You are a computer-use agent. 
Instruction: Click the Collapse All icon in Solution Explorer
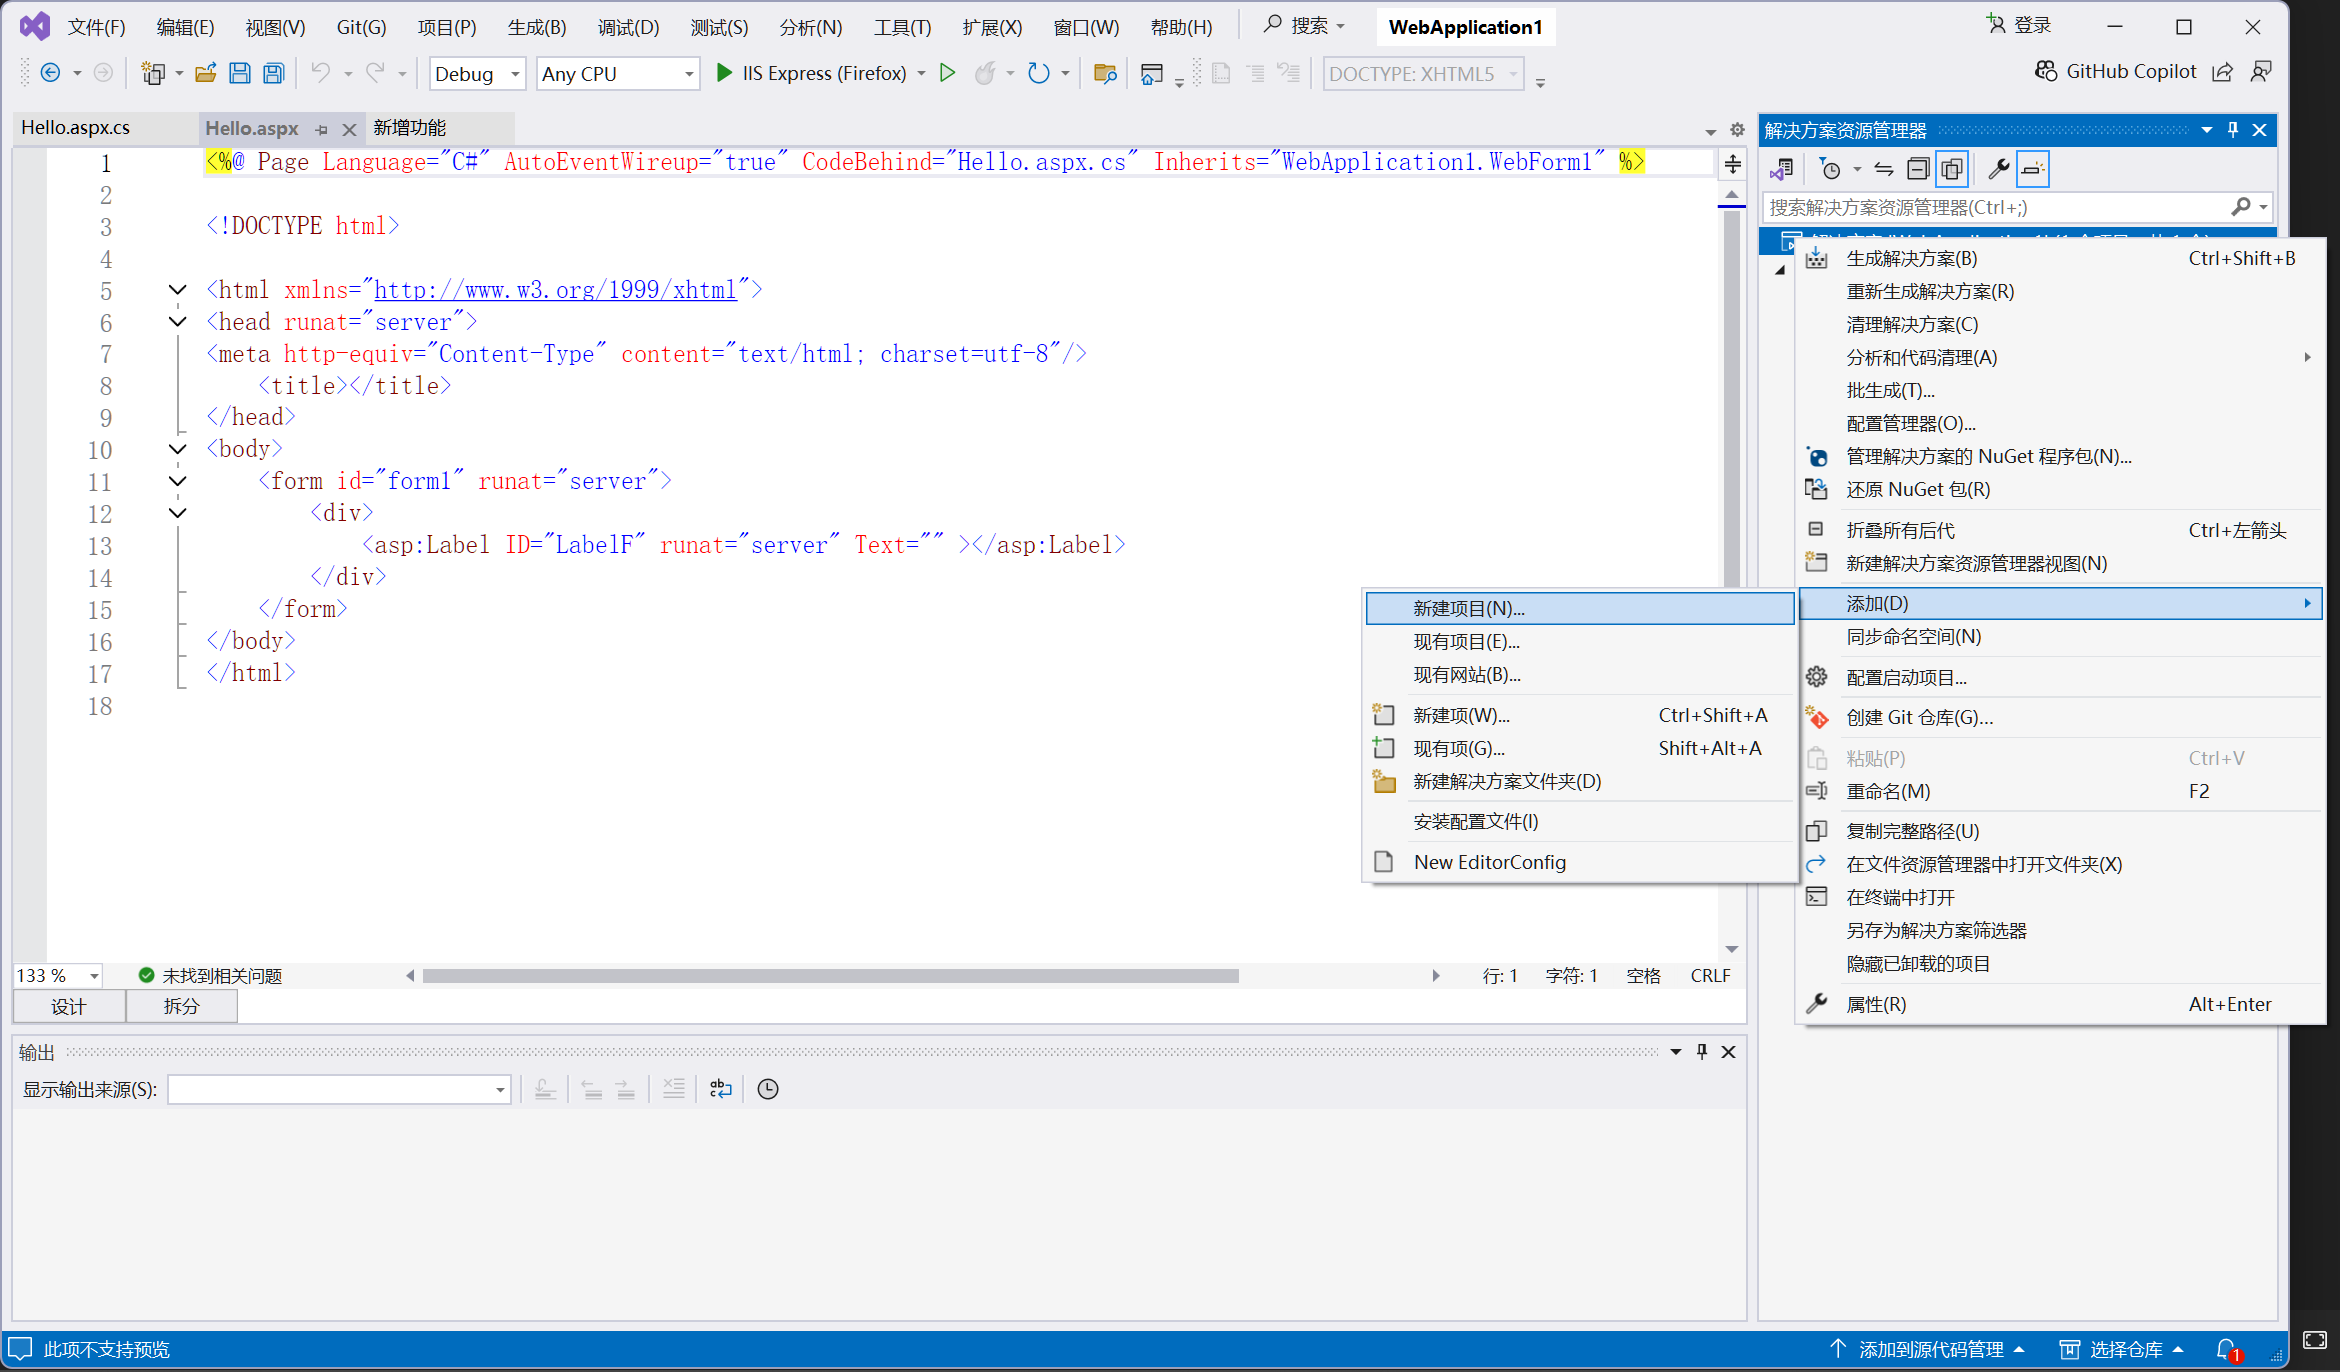coord(1917,169)
